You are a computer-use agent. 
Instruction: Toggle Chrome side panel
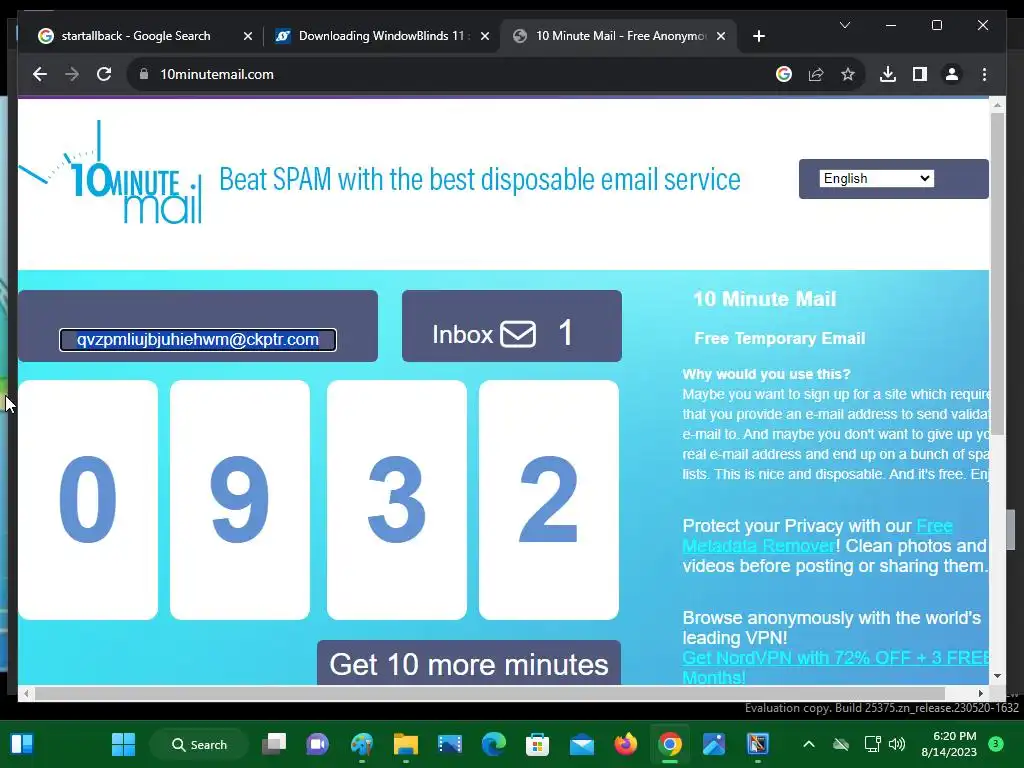[920, 74]
